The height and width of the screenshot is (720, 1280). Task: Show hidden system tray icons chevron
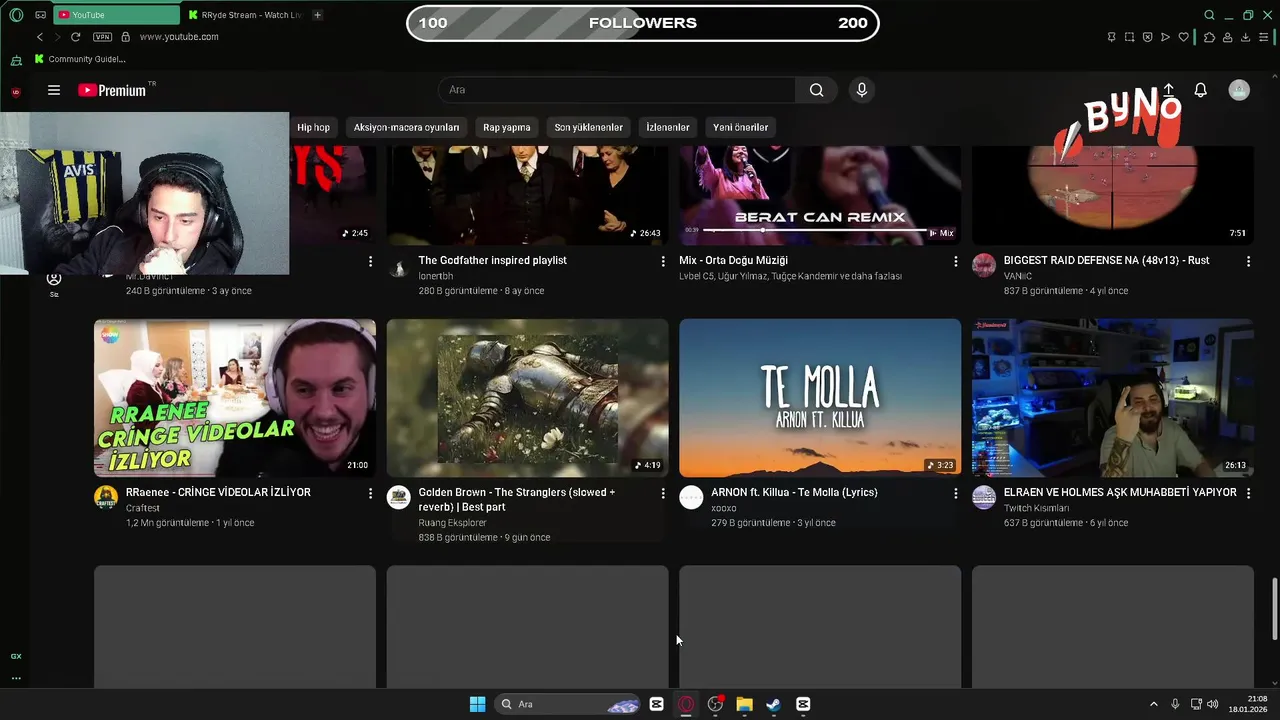click(x=1153, y=704)
